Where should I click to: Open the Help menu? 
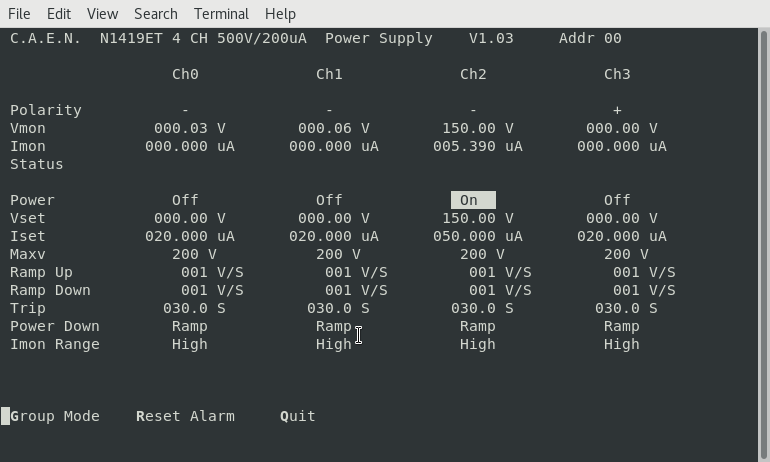click(x=280, y=14)
